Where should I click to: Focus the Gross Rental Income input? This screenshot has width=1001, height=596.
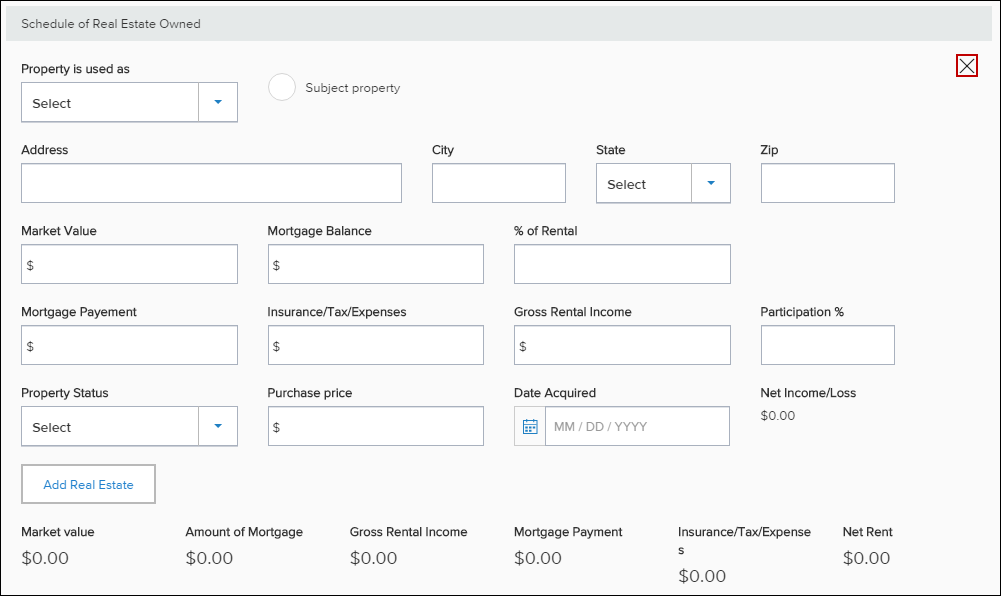[x=622, y=345]
